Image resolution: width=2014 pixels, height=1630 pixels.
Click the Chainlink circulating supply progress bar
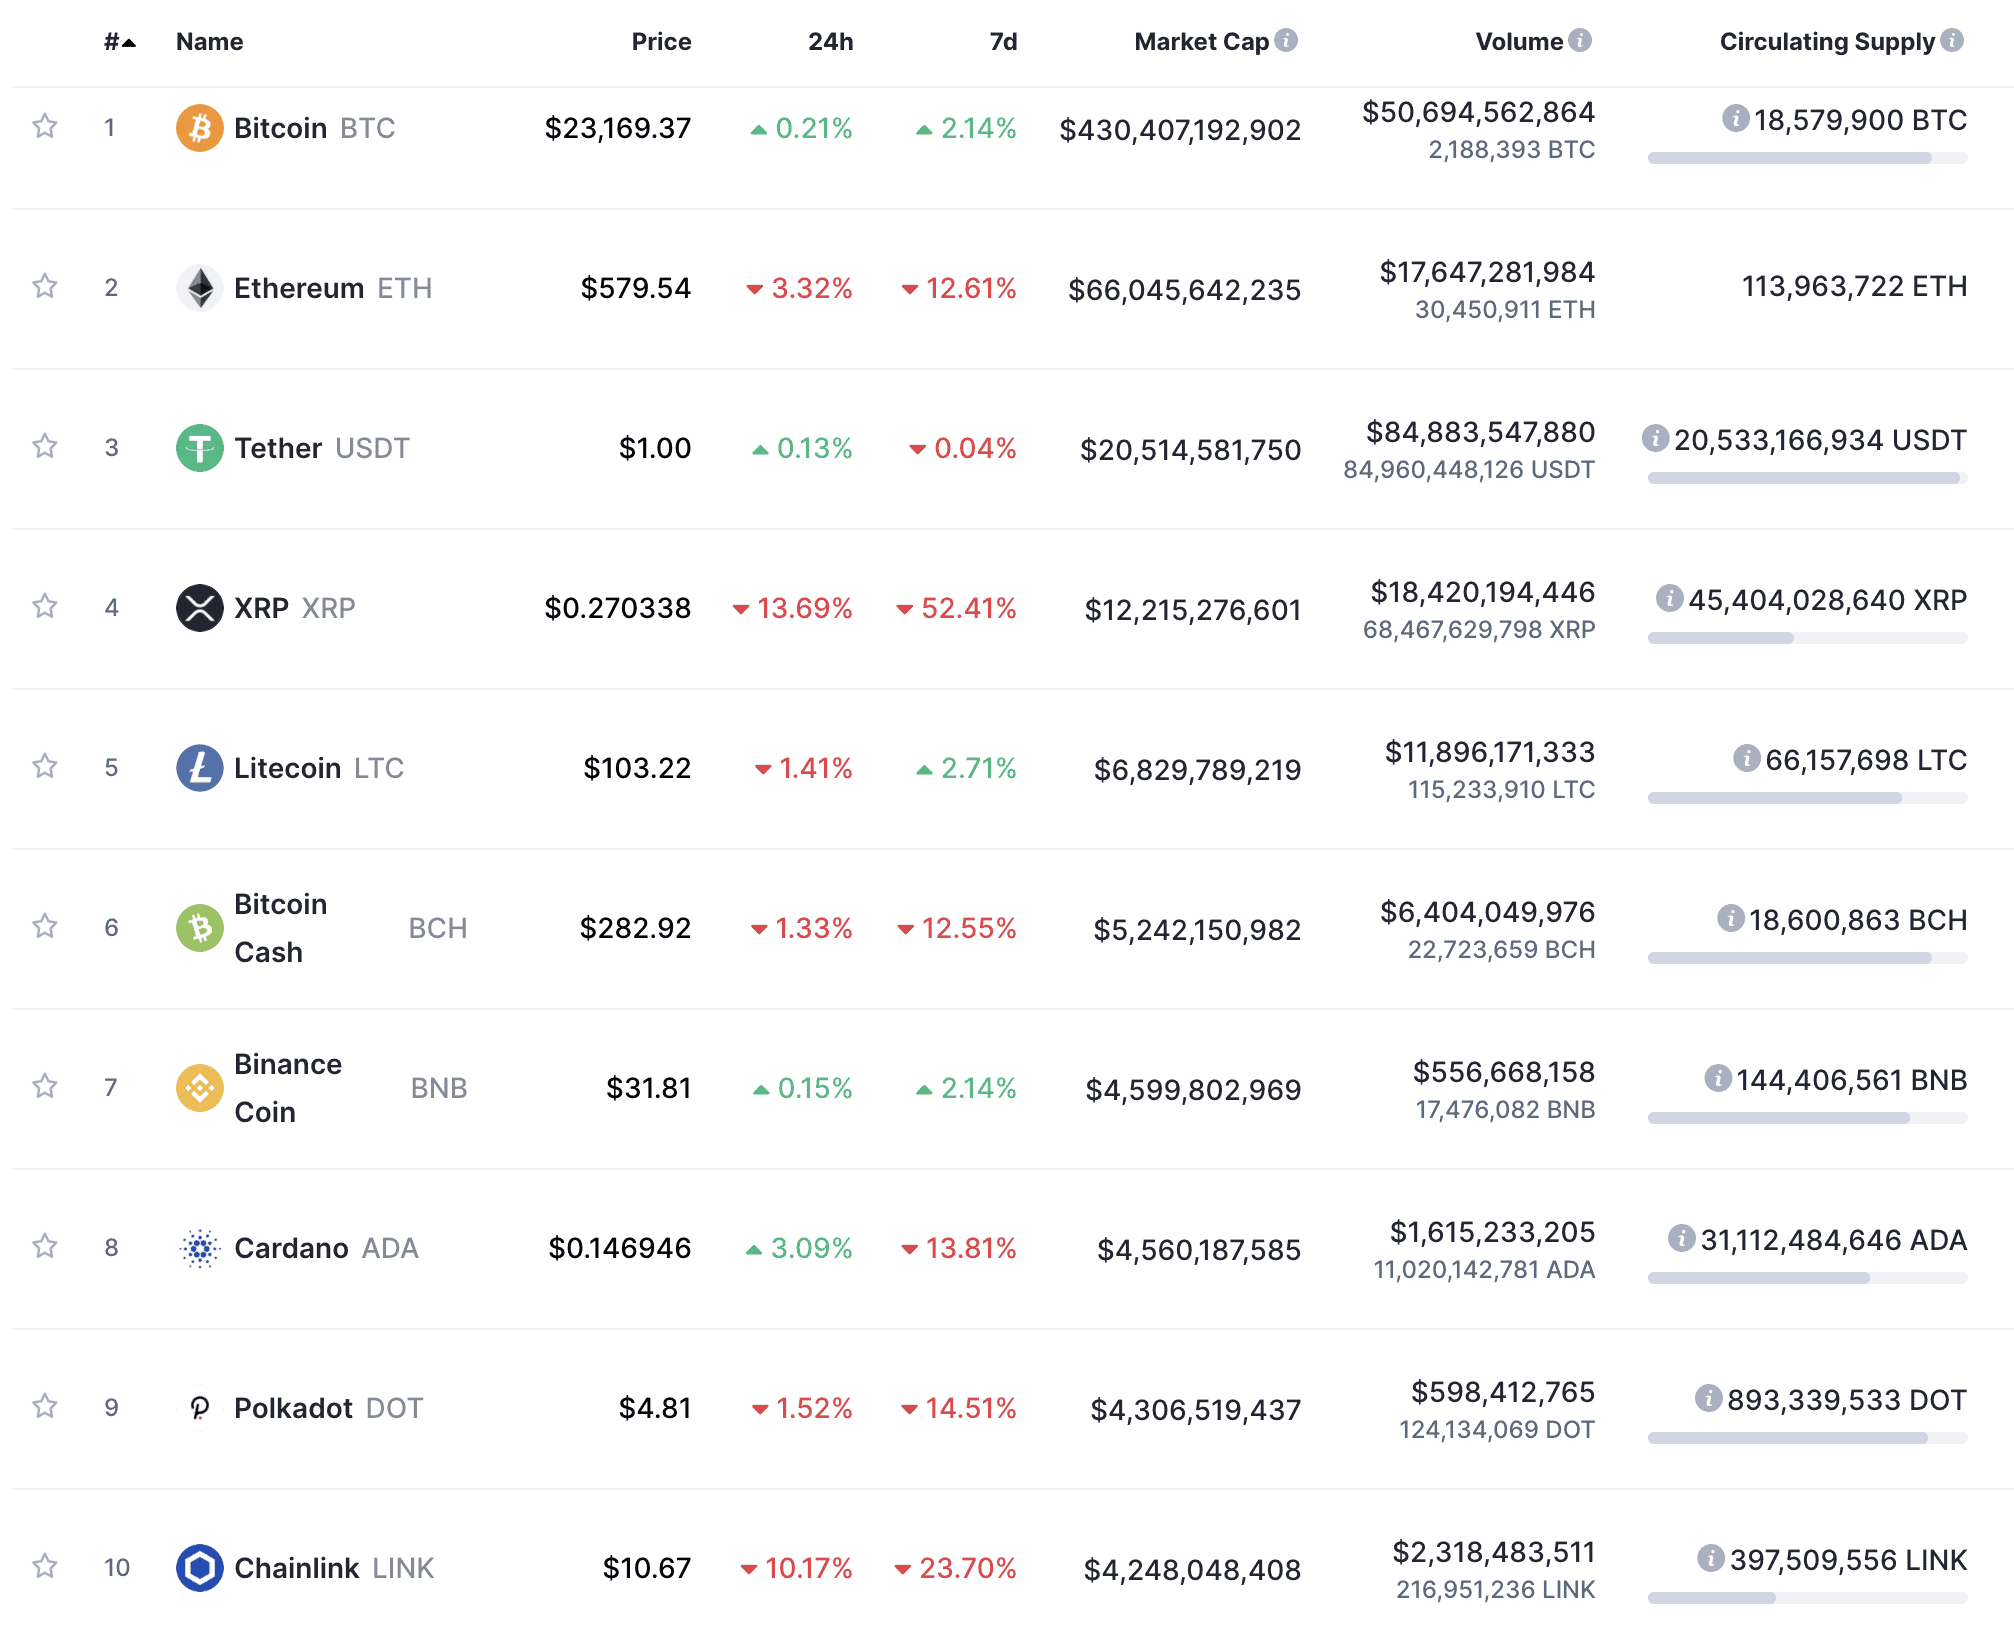[x=1807, y=1598]
